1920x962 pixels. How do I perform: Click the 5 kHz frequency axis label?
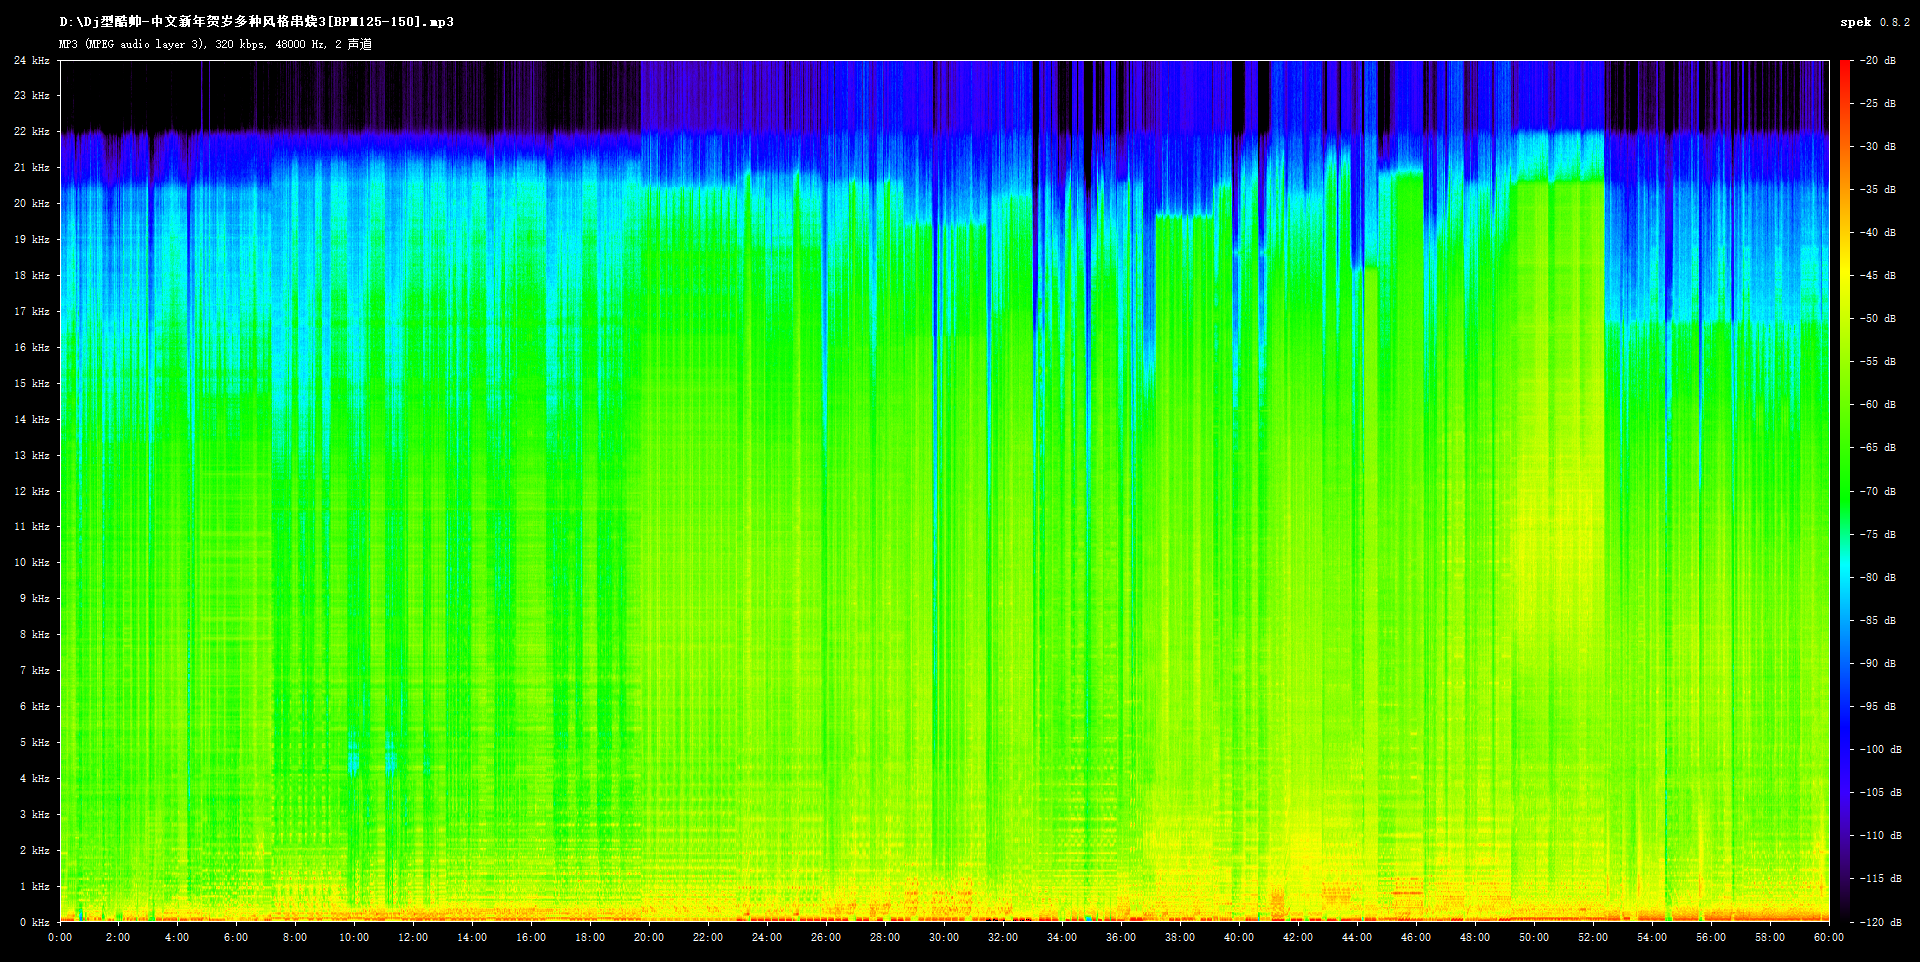(34, 743)
